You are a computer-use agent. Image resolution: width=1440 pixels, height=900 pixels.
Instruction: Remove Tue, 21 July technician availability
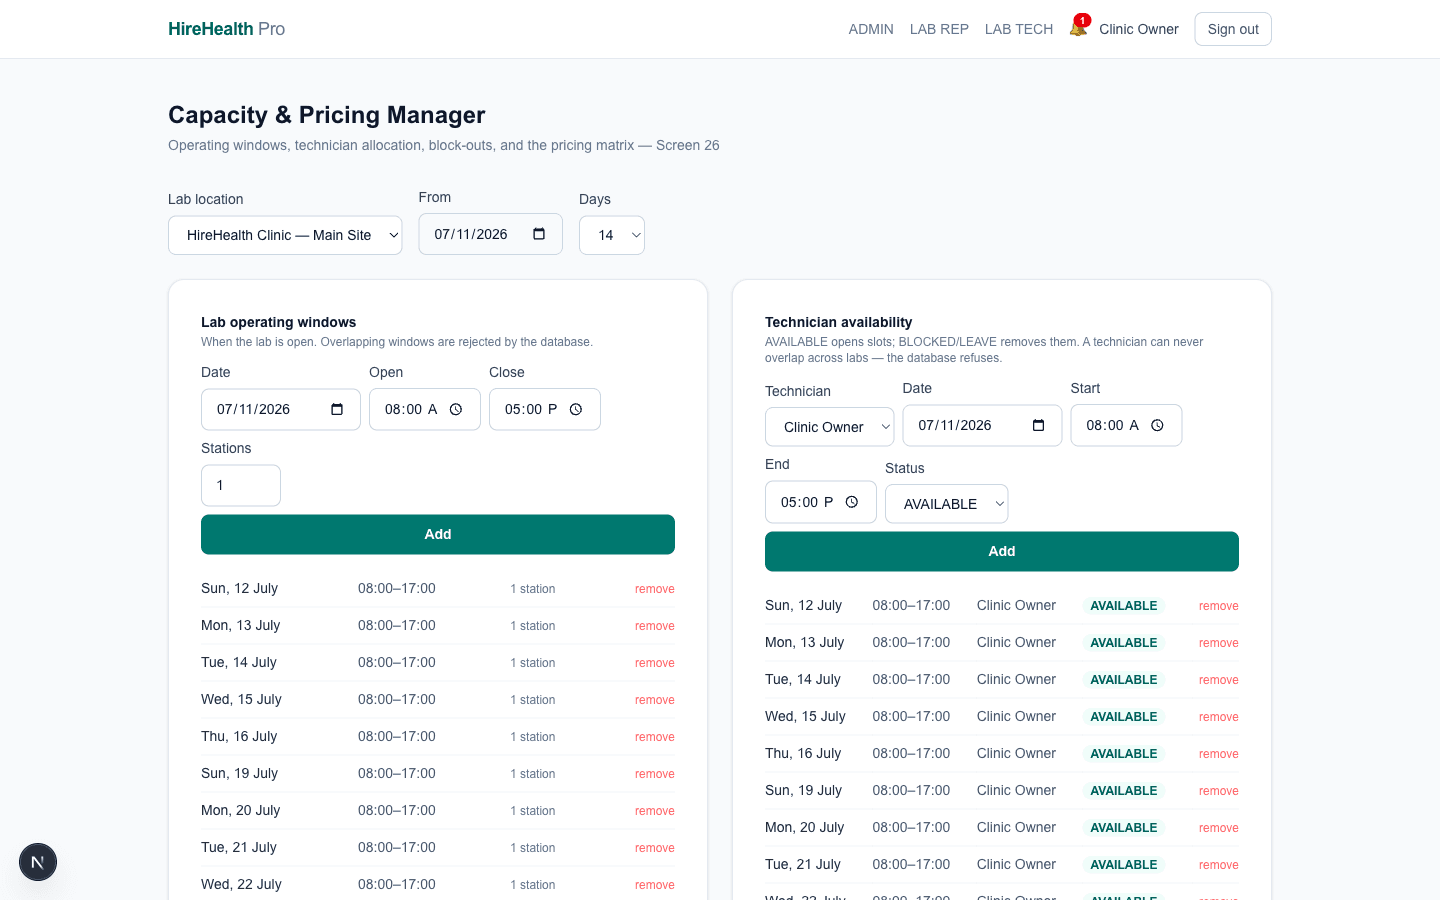click(x=1219, y=865)
